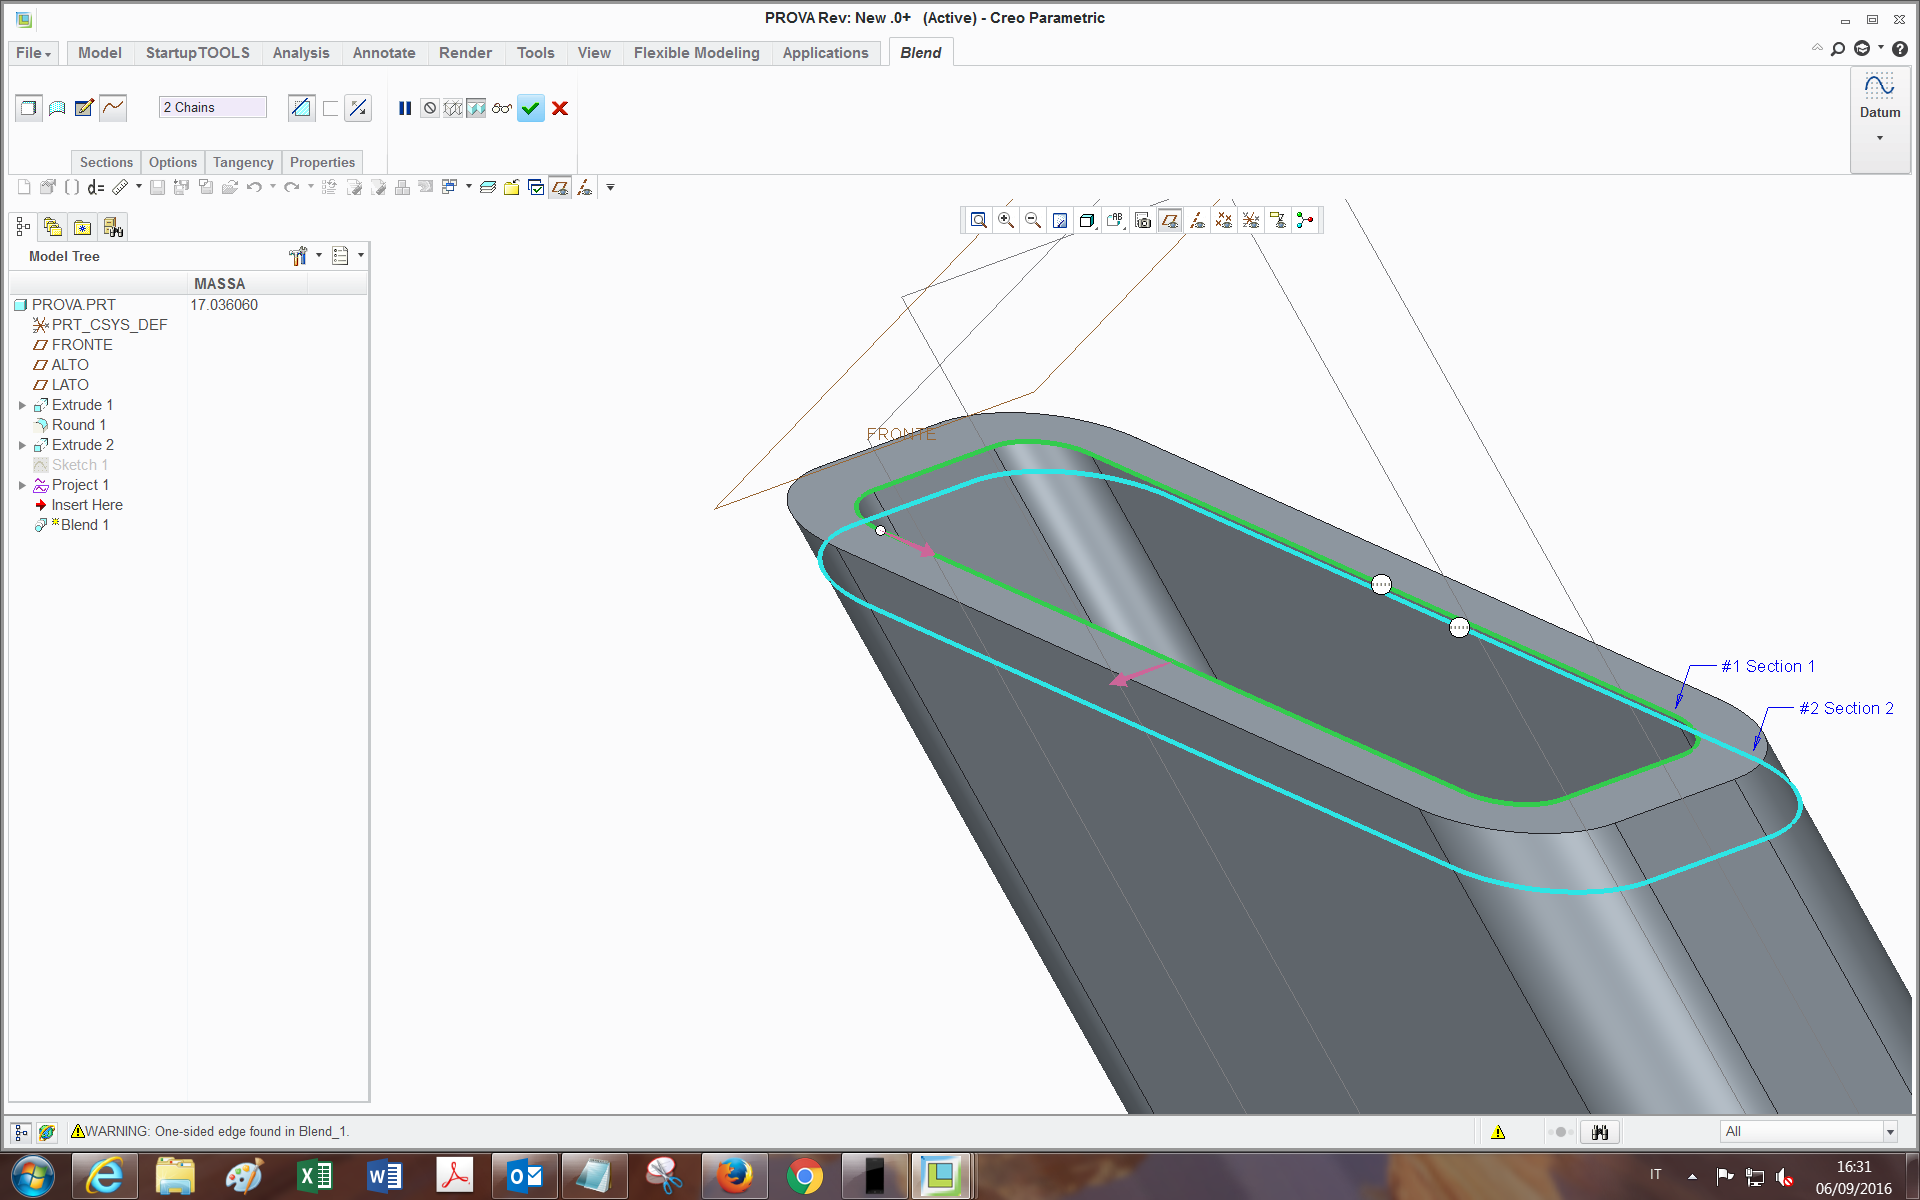
Task: Click the Undo arrow icon
Action: (254, 187)
